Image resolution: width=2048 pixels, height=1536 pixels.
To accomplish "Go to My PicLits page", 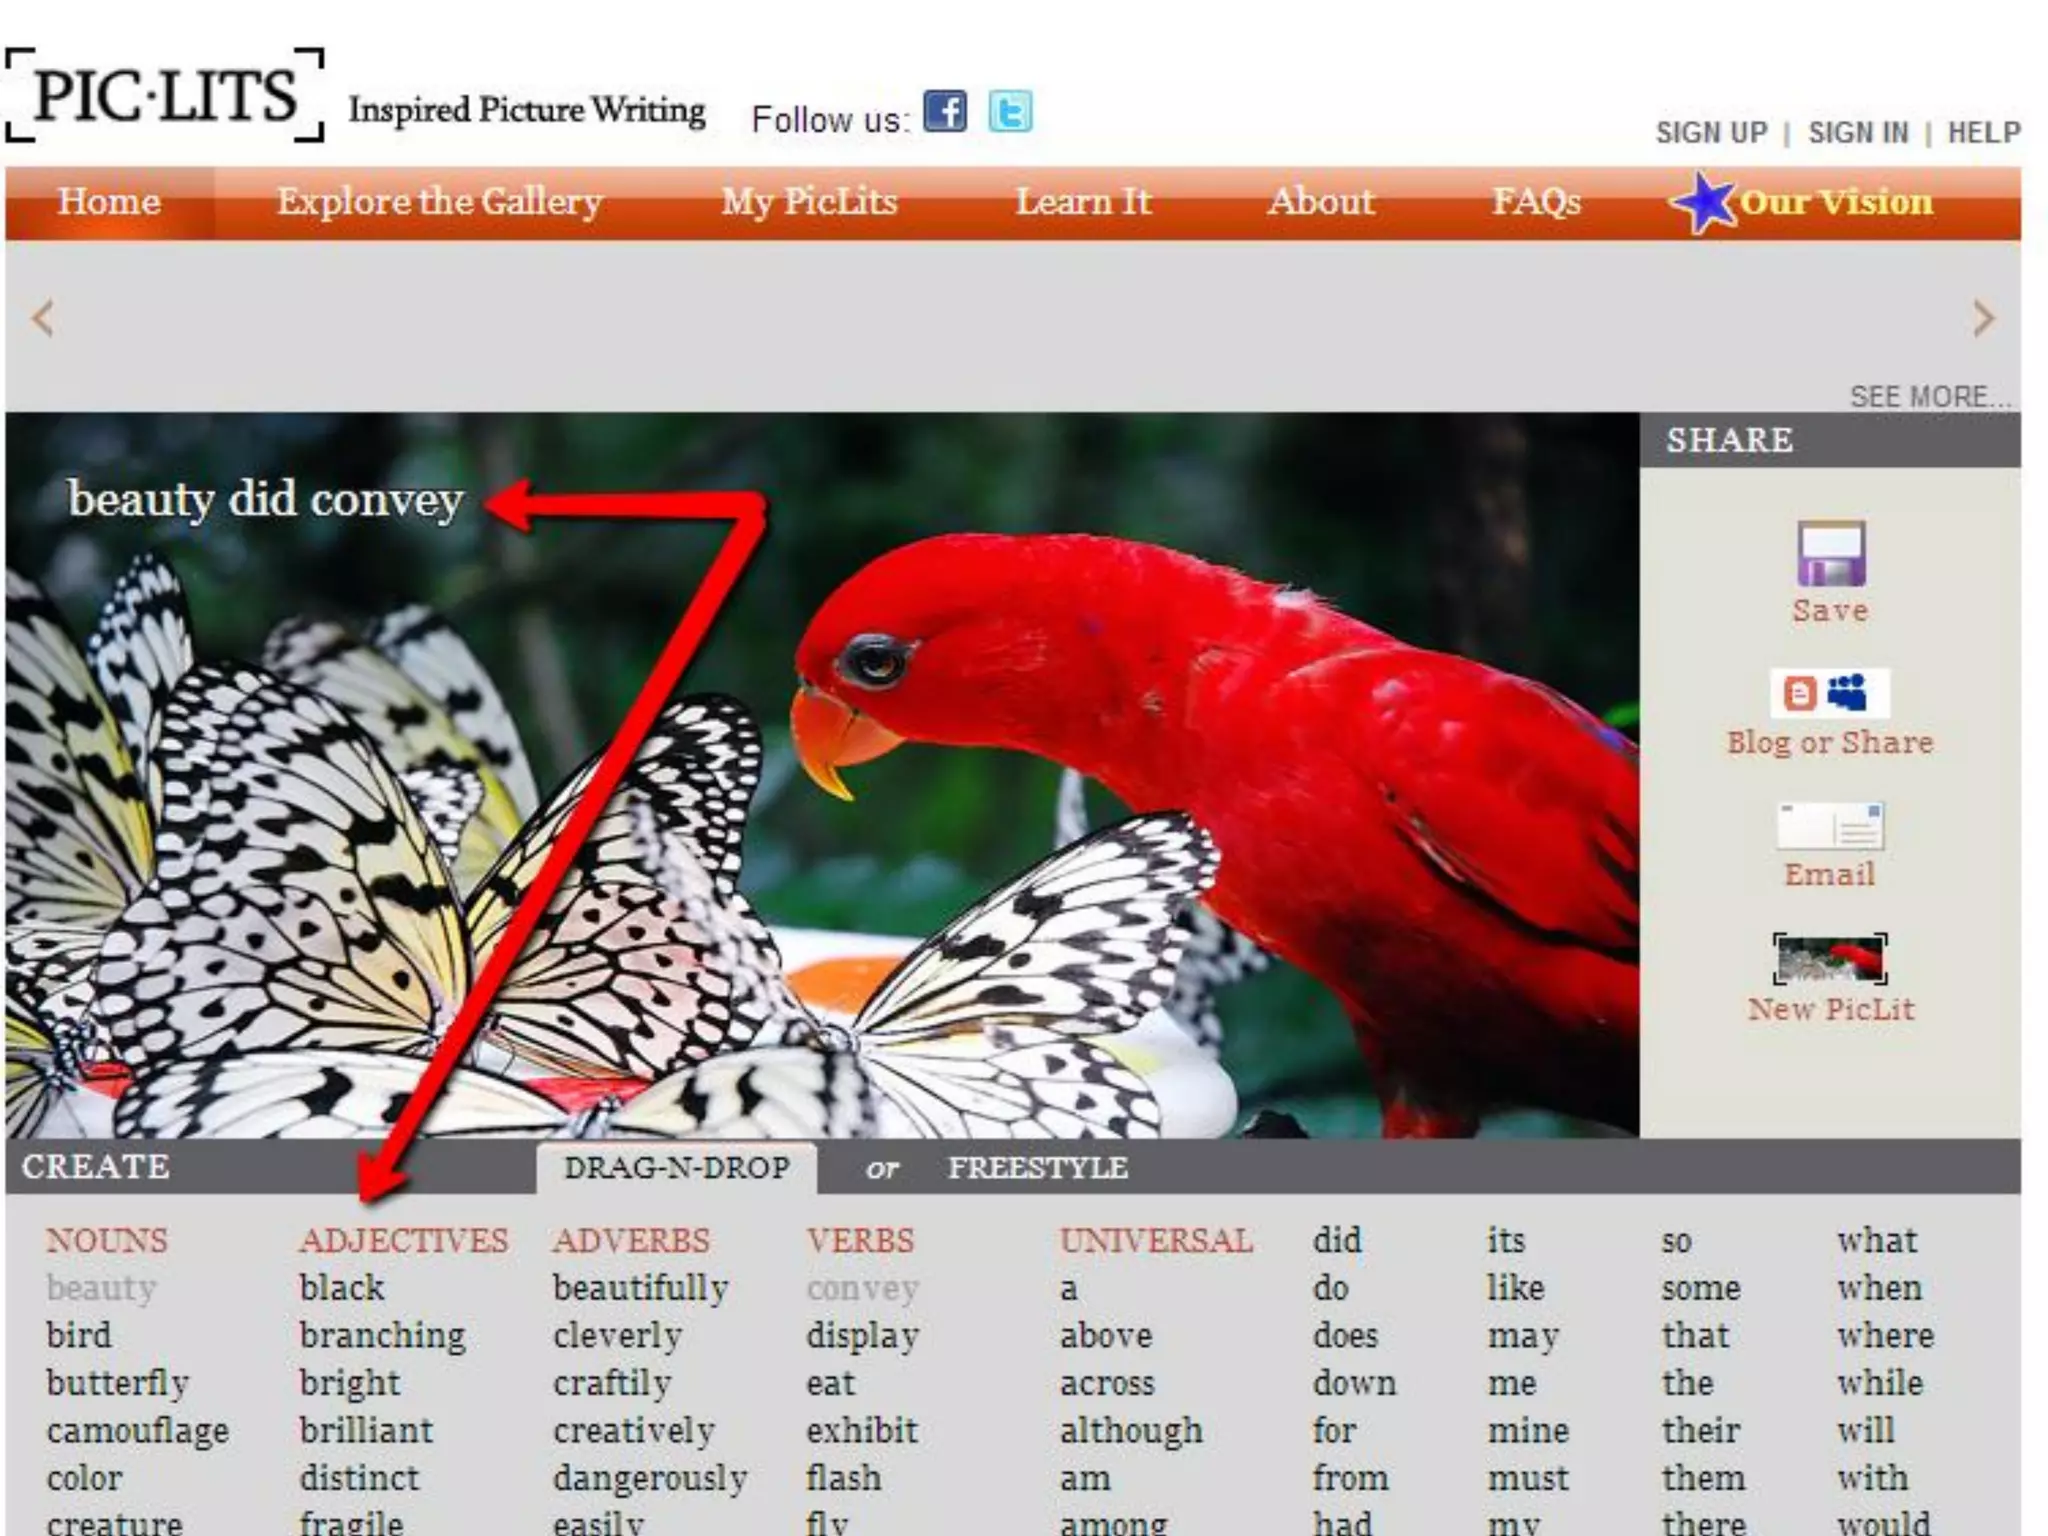I will pos(809,202).
